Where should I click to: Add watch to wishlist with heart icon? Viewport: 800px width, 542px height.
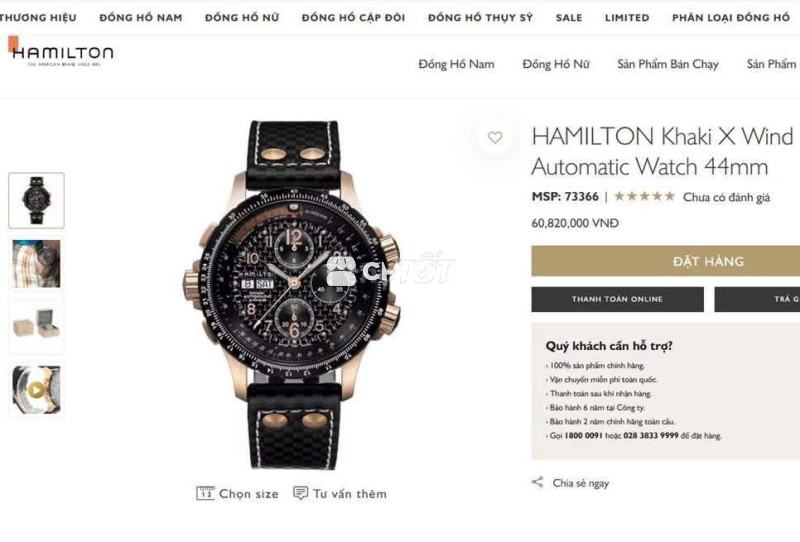pos(495,137)
